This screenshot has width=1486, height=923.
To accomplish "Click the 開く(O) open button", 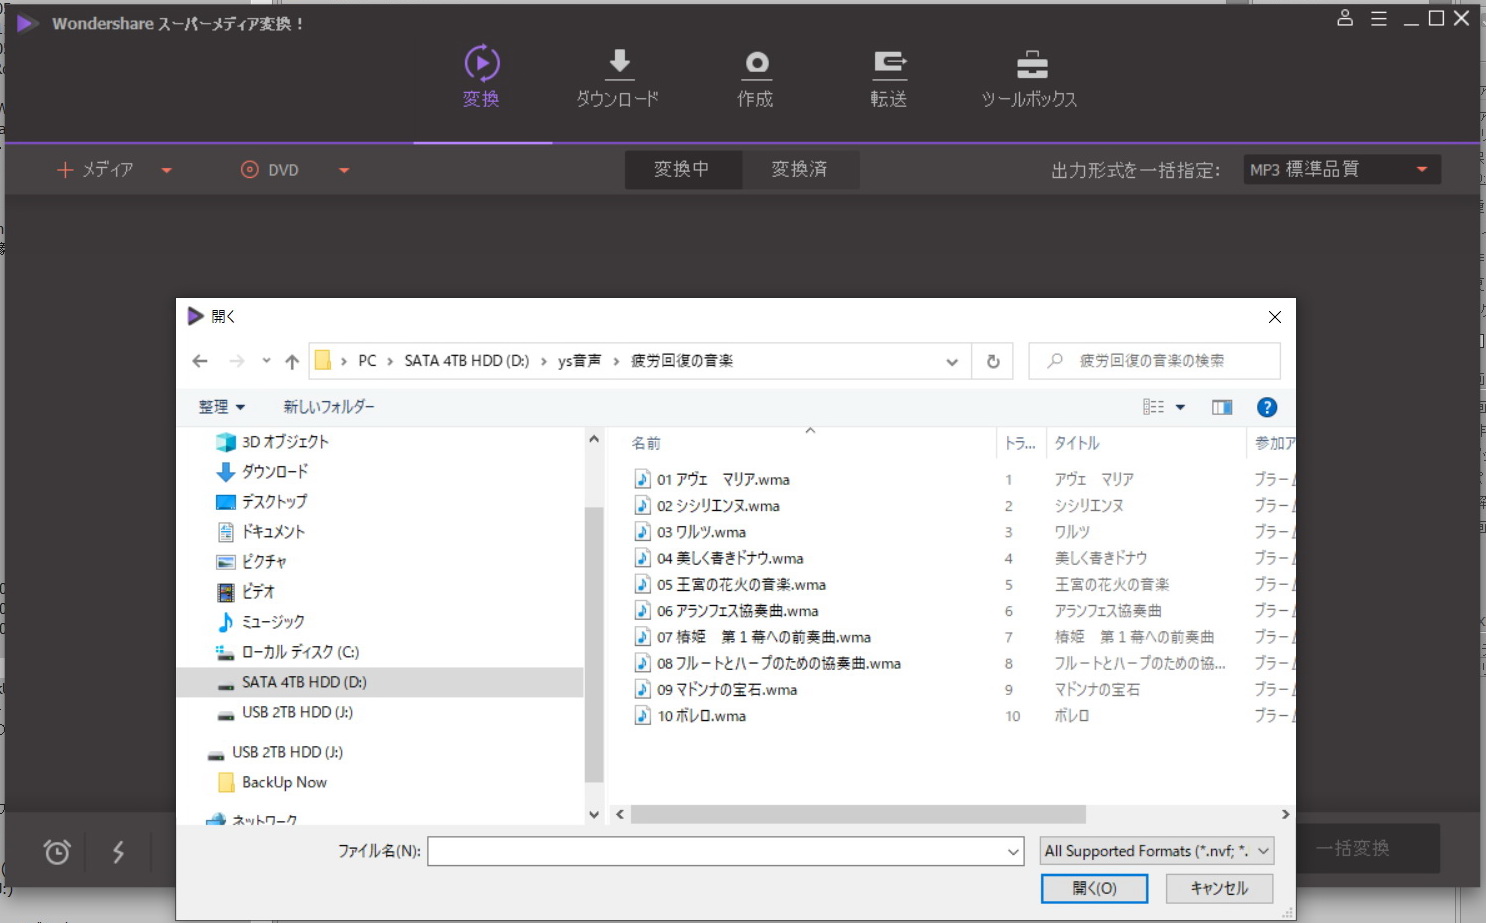I will 1094,888.
